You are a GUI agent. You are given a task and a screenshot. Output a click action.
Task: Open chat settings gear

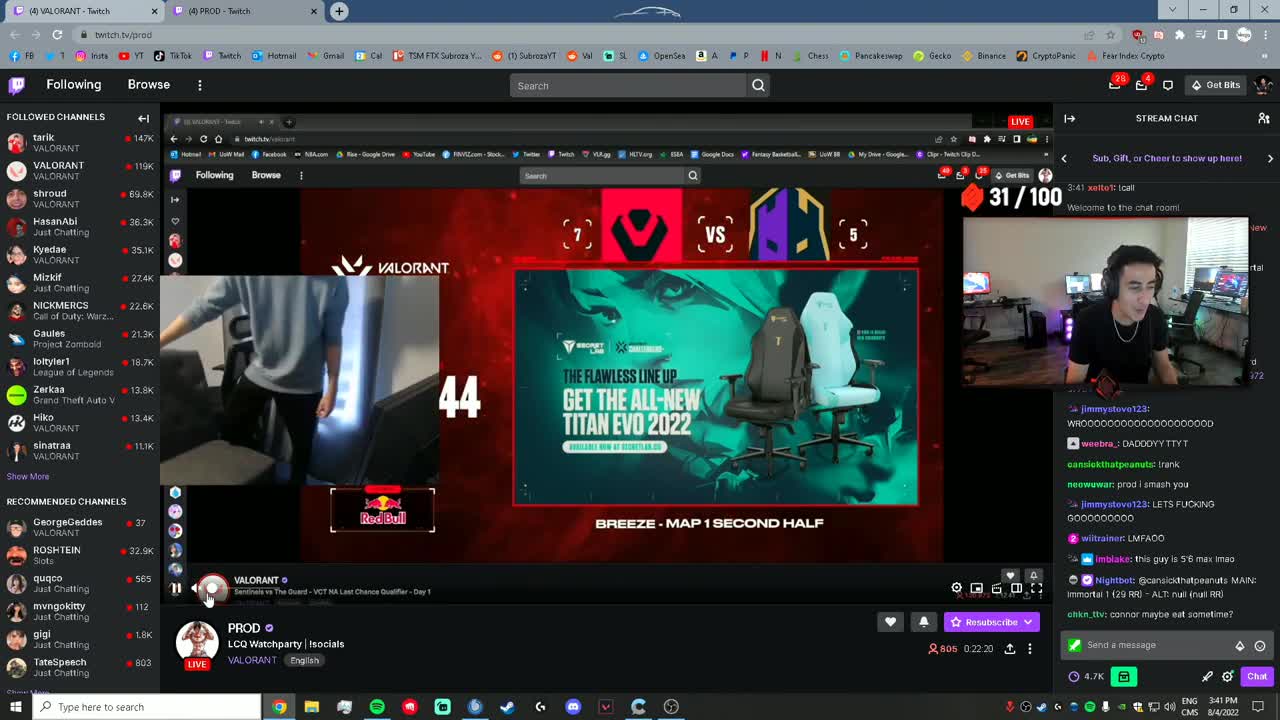coord(1228,677)
